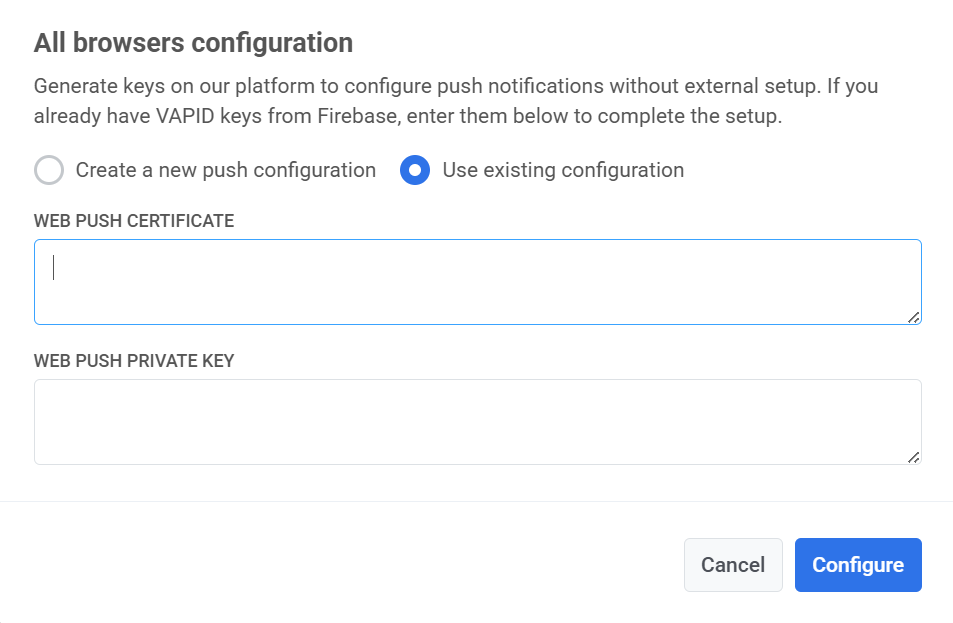The width and height of the screenshot is (953, 623).
Task: Focus the Web Push Private Key text area
Action: (477, 422)
